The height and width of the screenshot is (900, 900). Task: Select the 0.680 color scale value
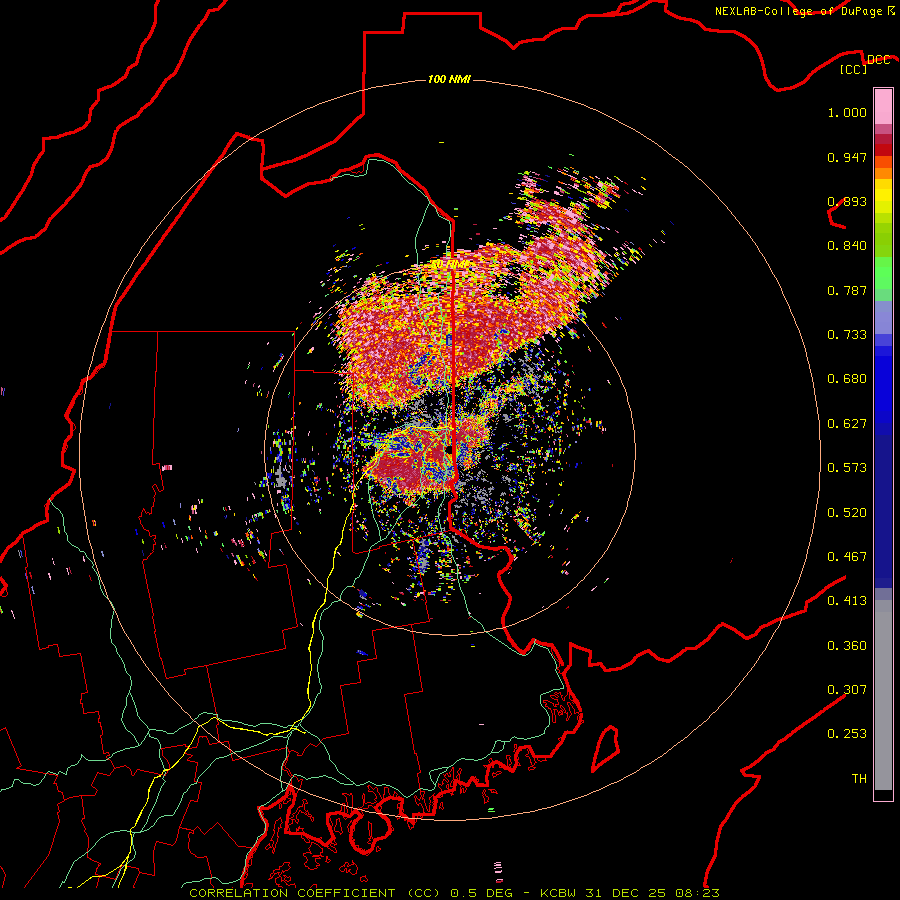(x=847, y=379)
